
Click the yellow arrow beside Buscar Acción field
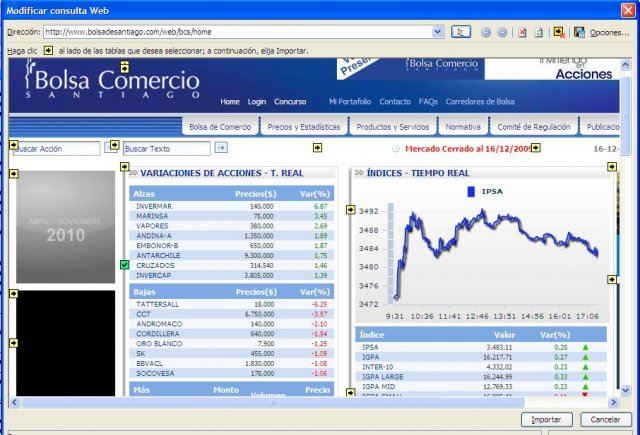click(13, 145)
